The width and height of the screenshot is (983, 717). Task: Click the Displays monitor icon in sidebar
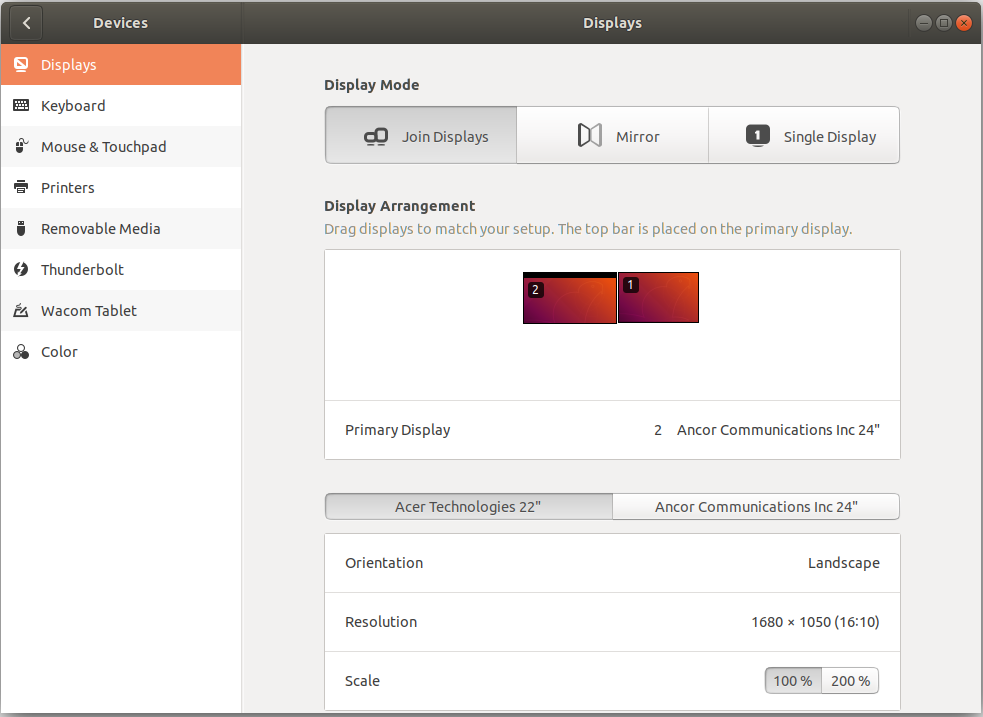pos(21,65)
